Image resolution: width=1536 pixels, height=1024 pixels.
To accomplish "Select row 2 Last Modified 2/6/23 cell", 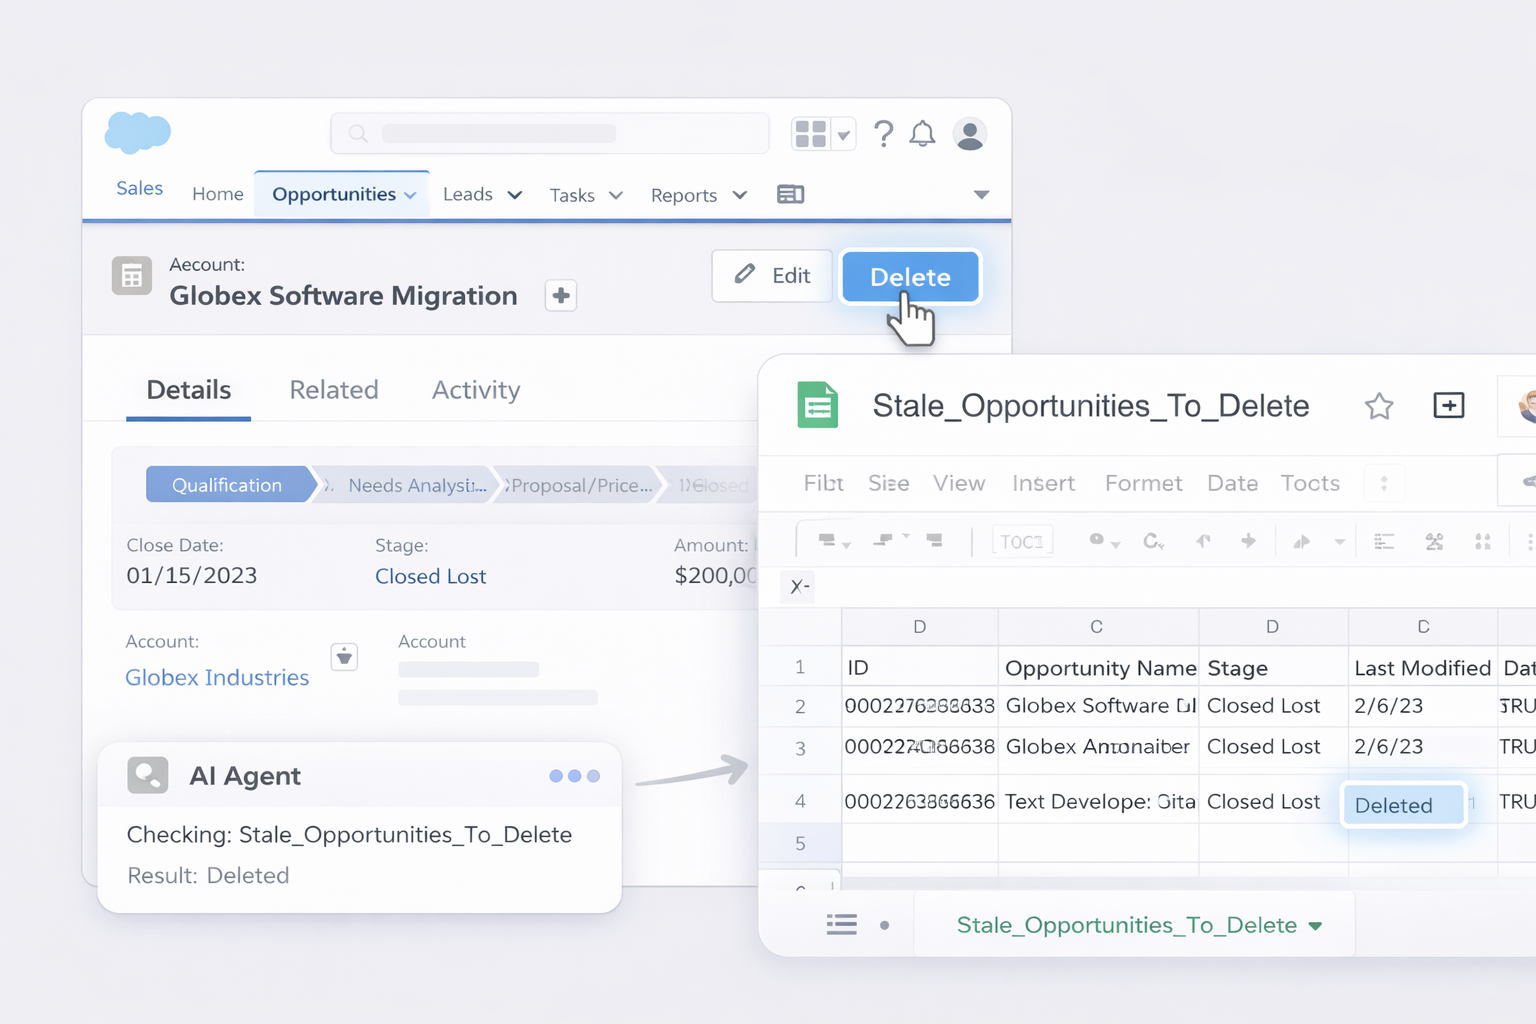I will pos(1422,706).
